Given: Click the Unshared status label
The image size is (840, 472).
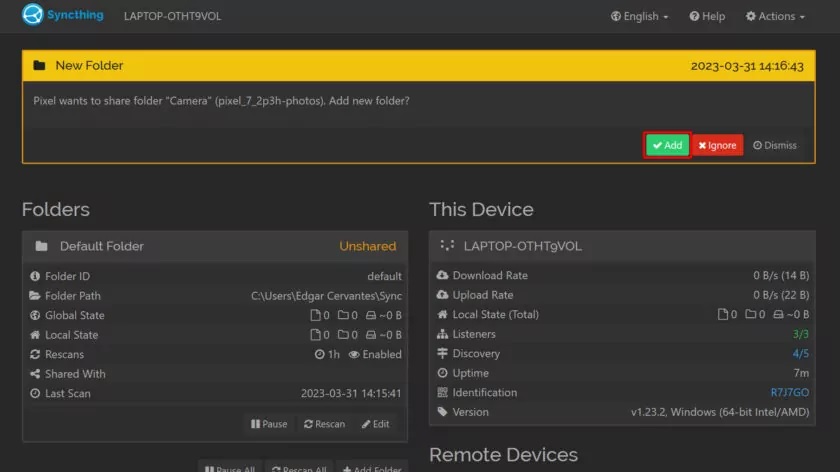Looking at the screenshot, I should [x=368, y=246].
